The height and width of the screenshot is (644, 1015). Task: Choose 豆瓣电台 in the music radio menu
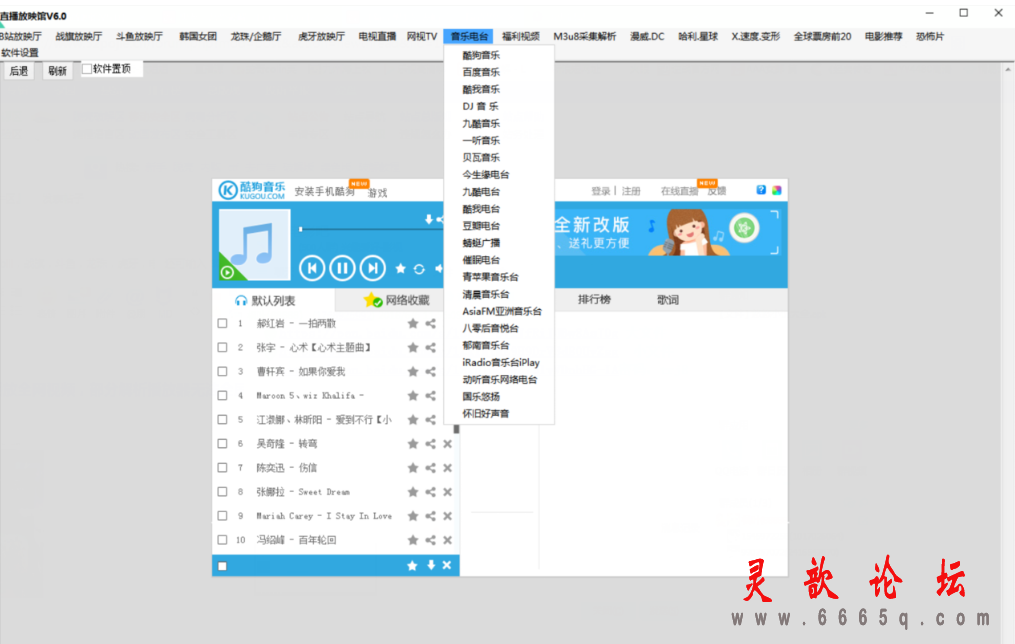(481, 226)
